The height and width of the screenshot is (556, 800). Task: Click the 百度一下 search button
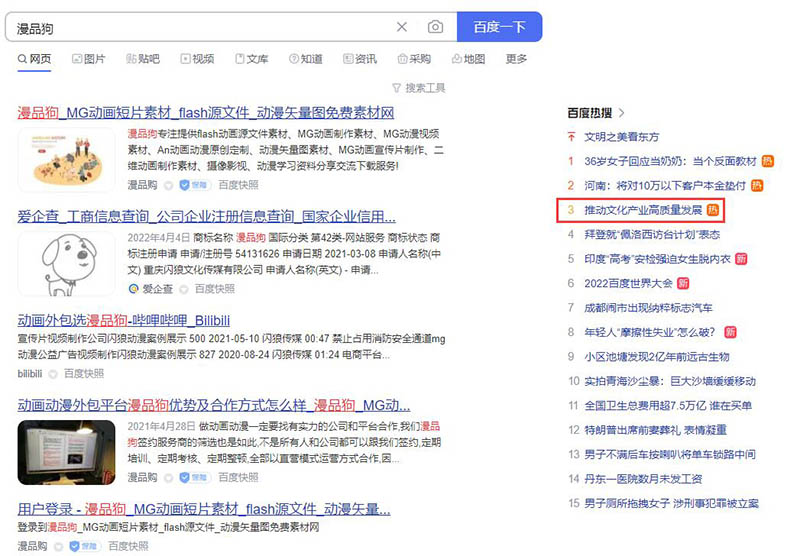click(499, 27)
